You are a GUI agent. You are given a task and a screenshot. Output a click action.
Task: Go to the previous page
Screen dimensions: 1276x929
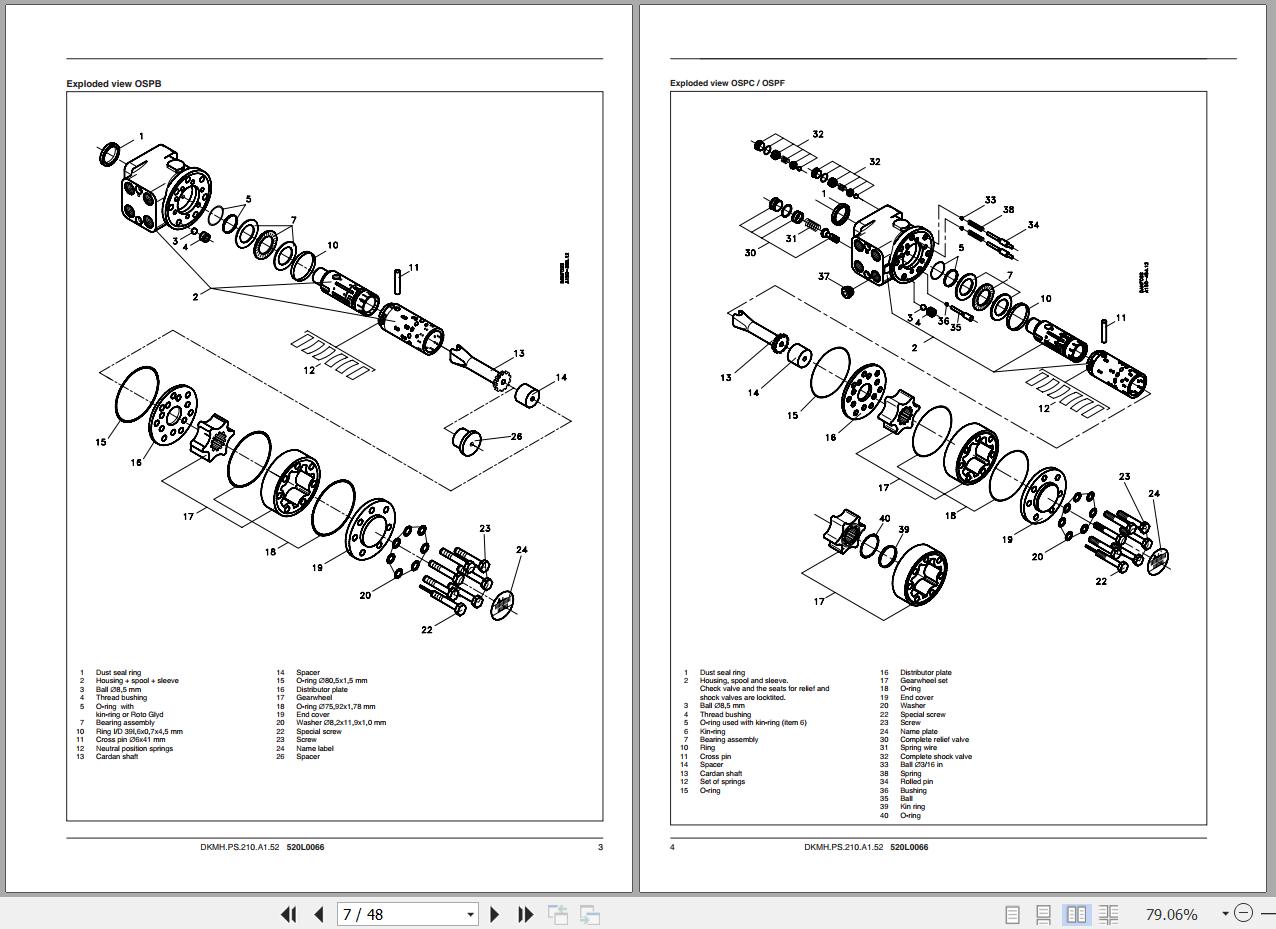pos(319,914)
